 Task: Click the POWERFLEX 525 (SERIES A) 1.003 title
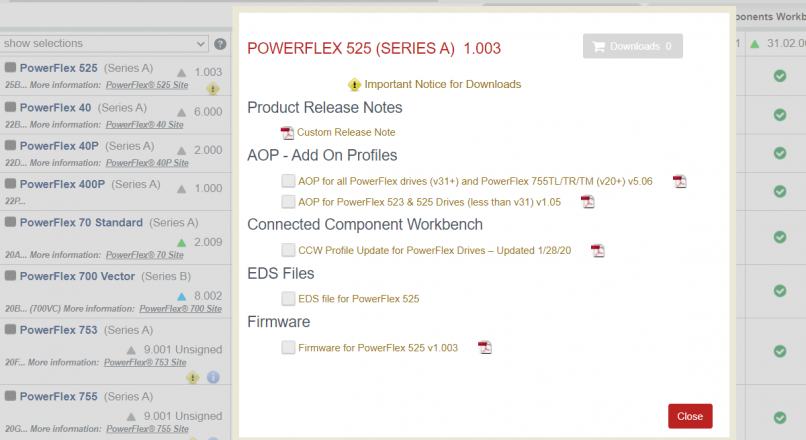click(x=374, y=48)
